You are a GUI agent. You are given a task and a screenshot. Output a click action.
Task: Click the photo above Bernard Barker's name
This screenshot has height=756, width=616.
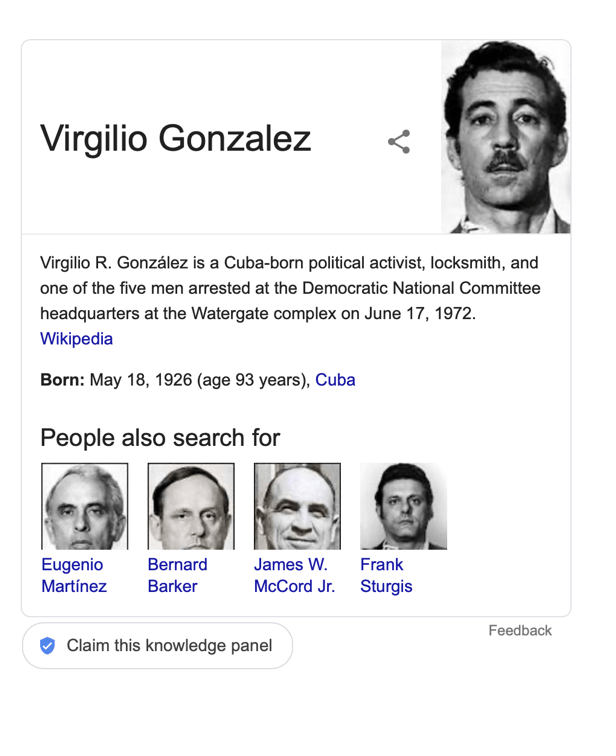tap(191, 505)
